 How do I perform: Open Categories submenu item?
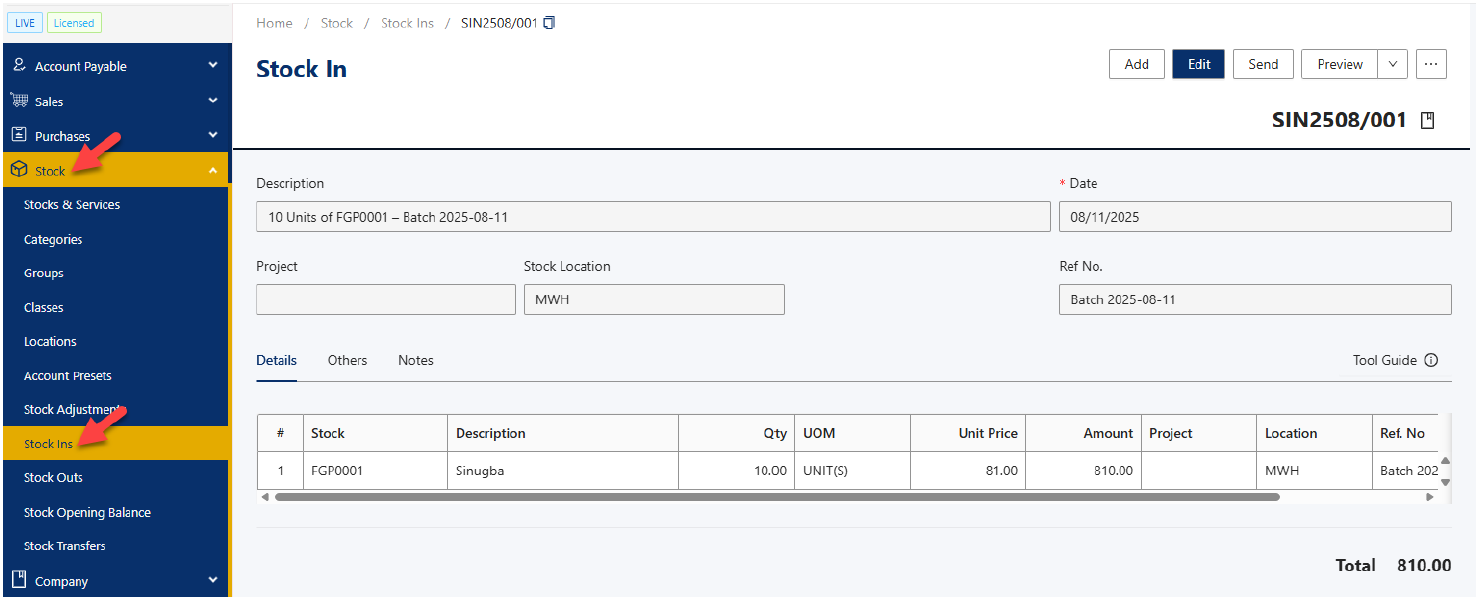pos(53,239)
